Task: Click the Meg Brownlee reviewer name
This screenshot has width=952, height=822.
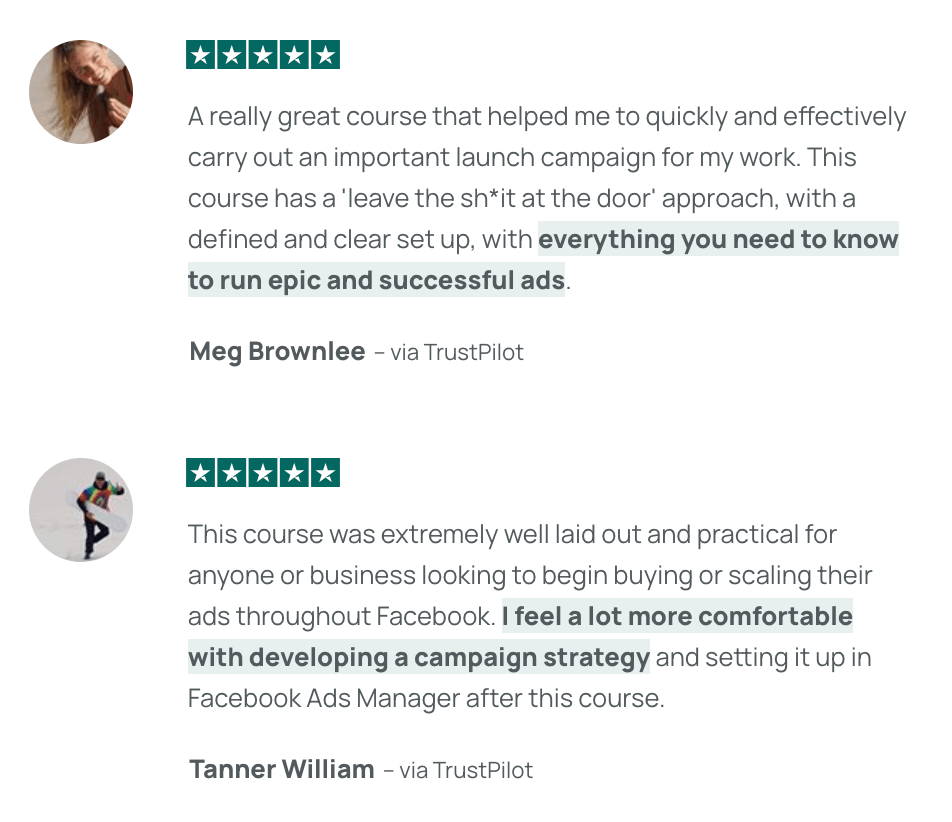Action: click(277, 352)
